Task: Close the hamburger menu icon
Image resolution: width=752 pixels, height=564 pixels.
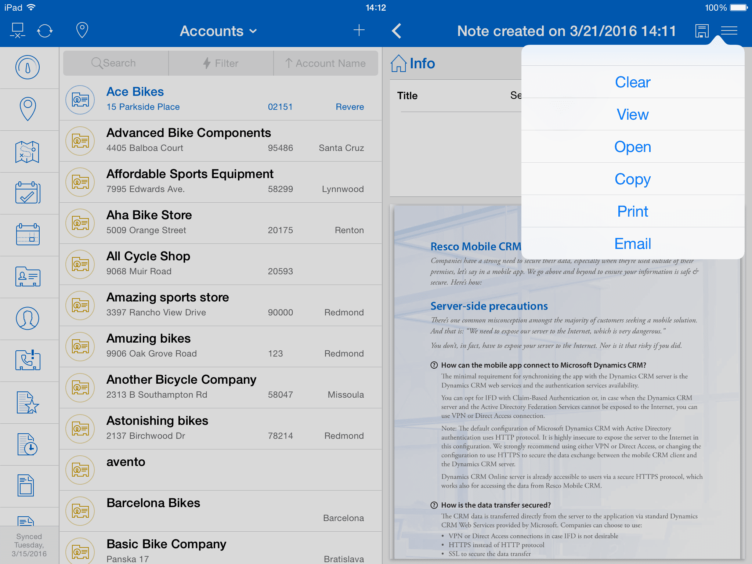Action: (729, 31)
